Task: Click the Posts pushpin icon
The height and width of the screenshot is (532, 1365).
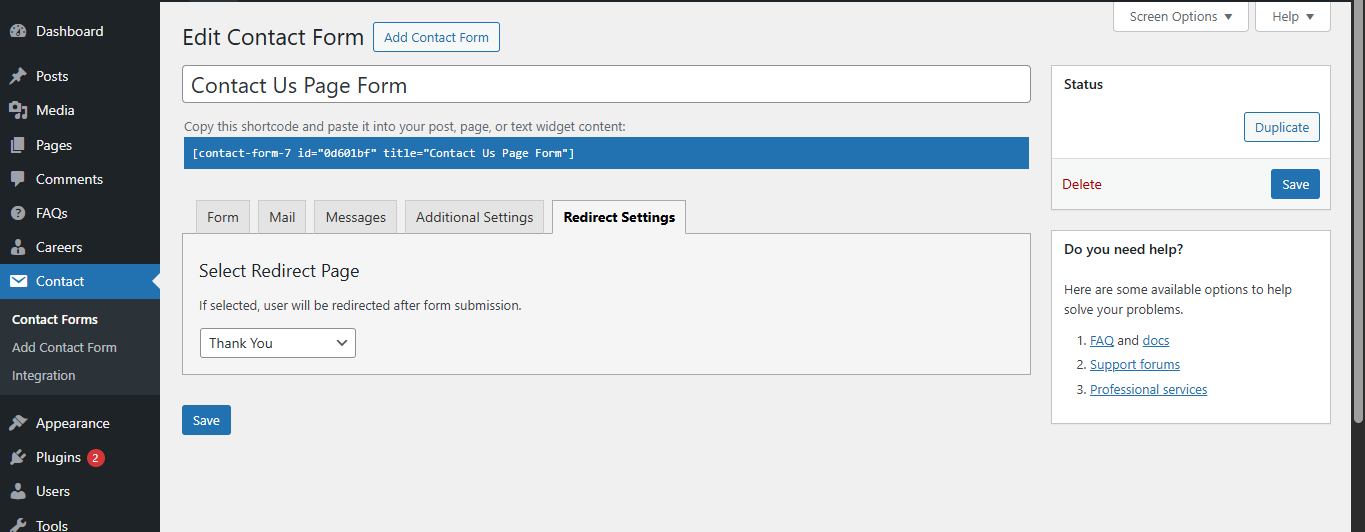Action: tap(18, 76)
